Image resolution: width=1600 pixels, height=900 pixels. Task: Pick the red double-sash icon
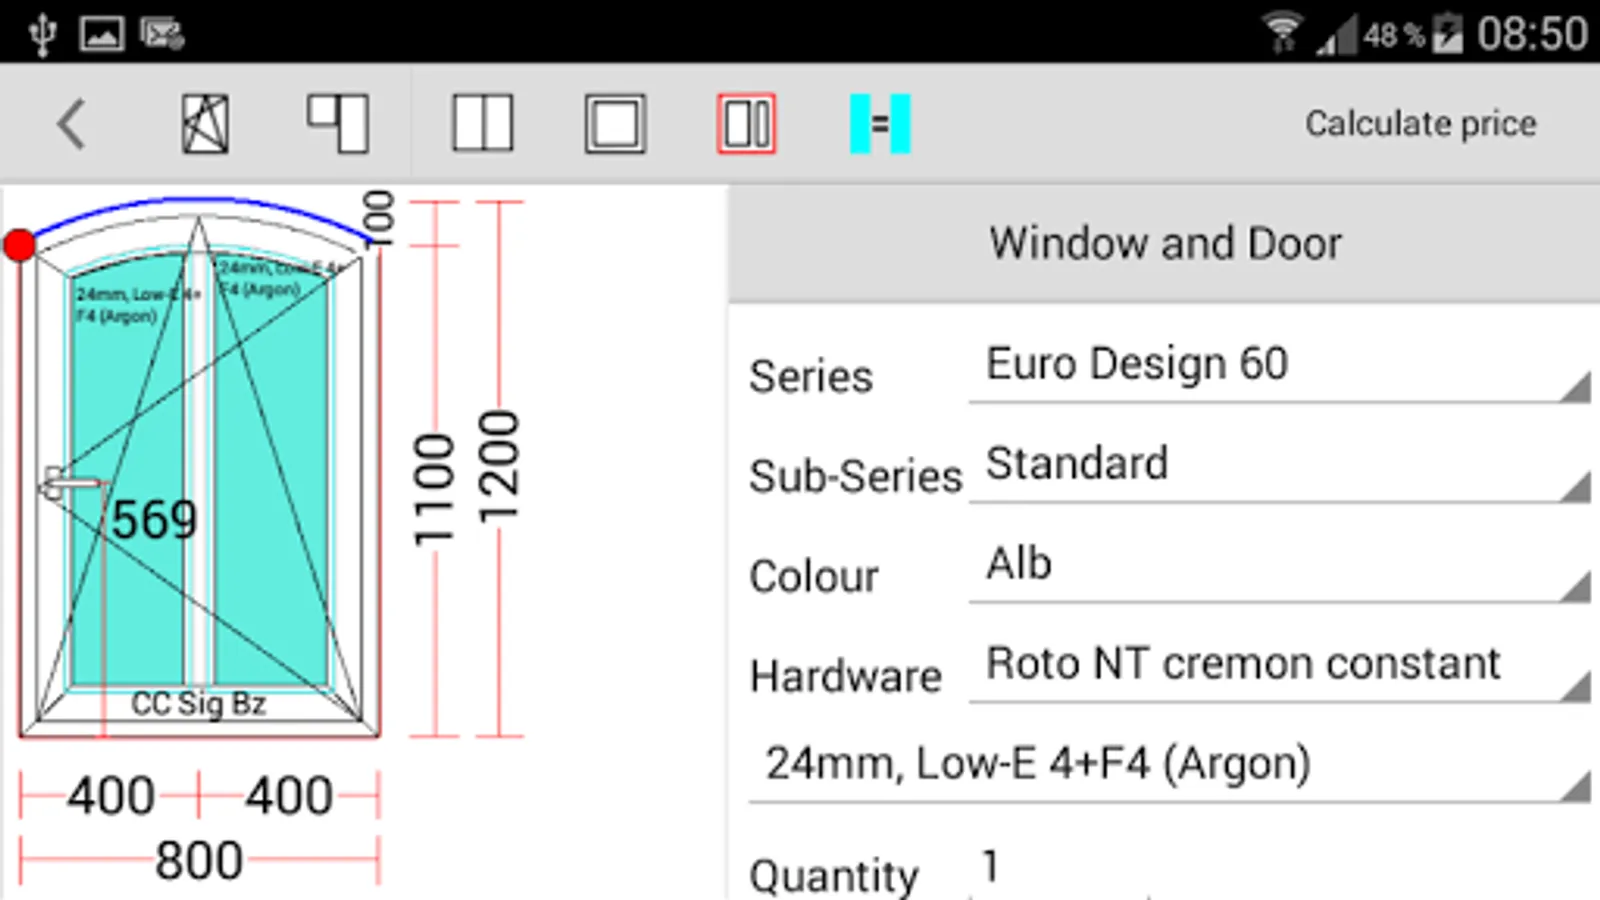(x=746, y=124)
